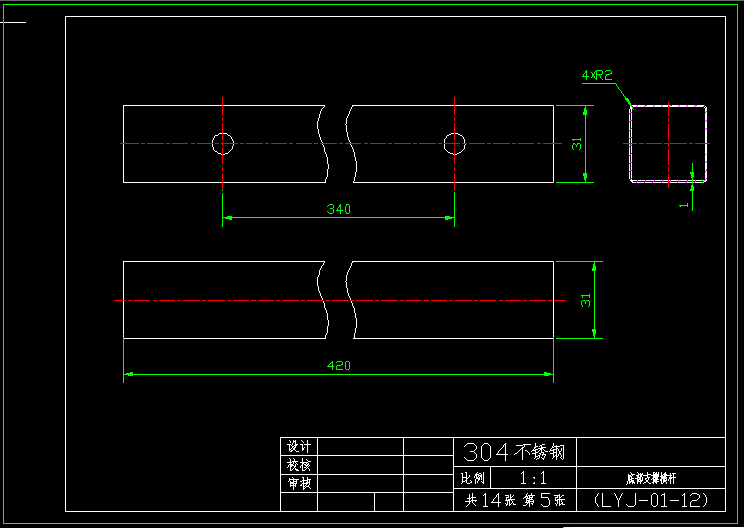
Task: Click the 校核 label in the title block
Action: 299,464
